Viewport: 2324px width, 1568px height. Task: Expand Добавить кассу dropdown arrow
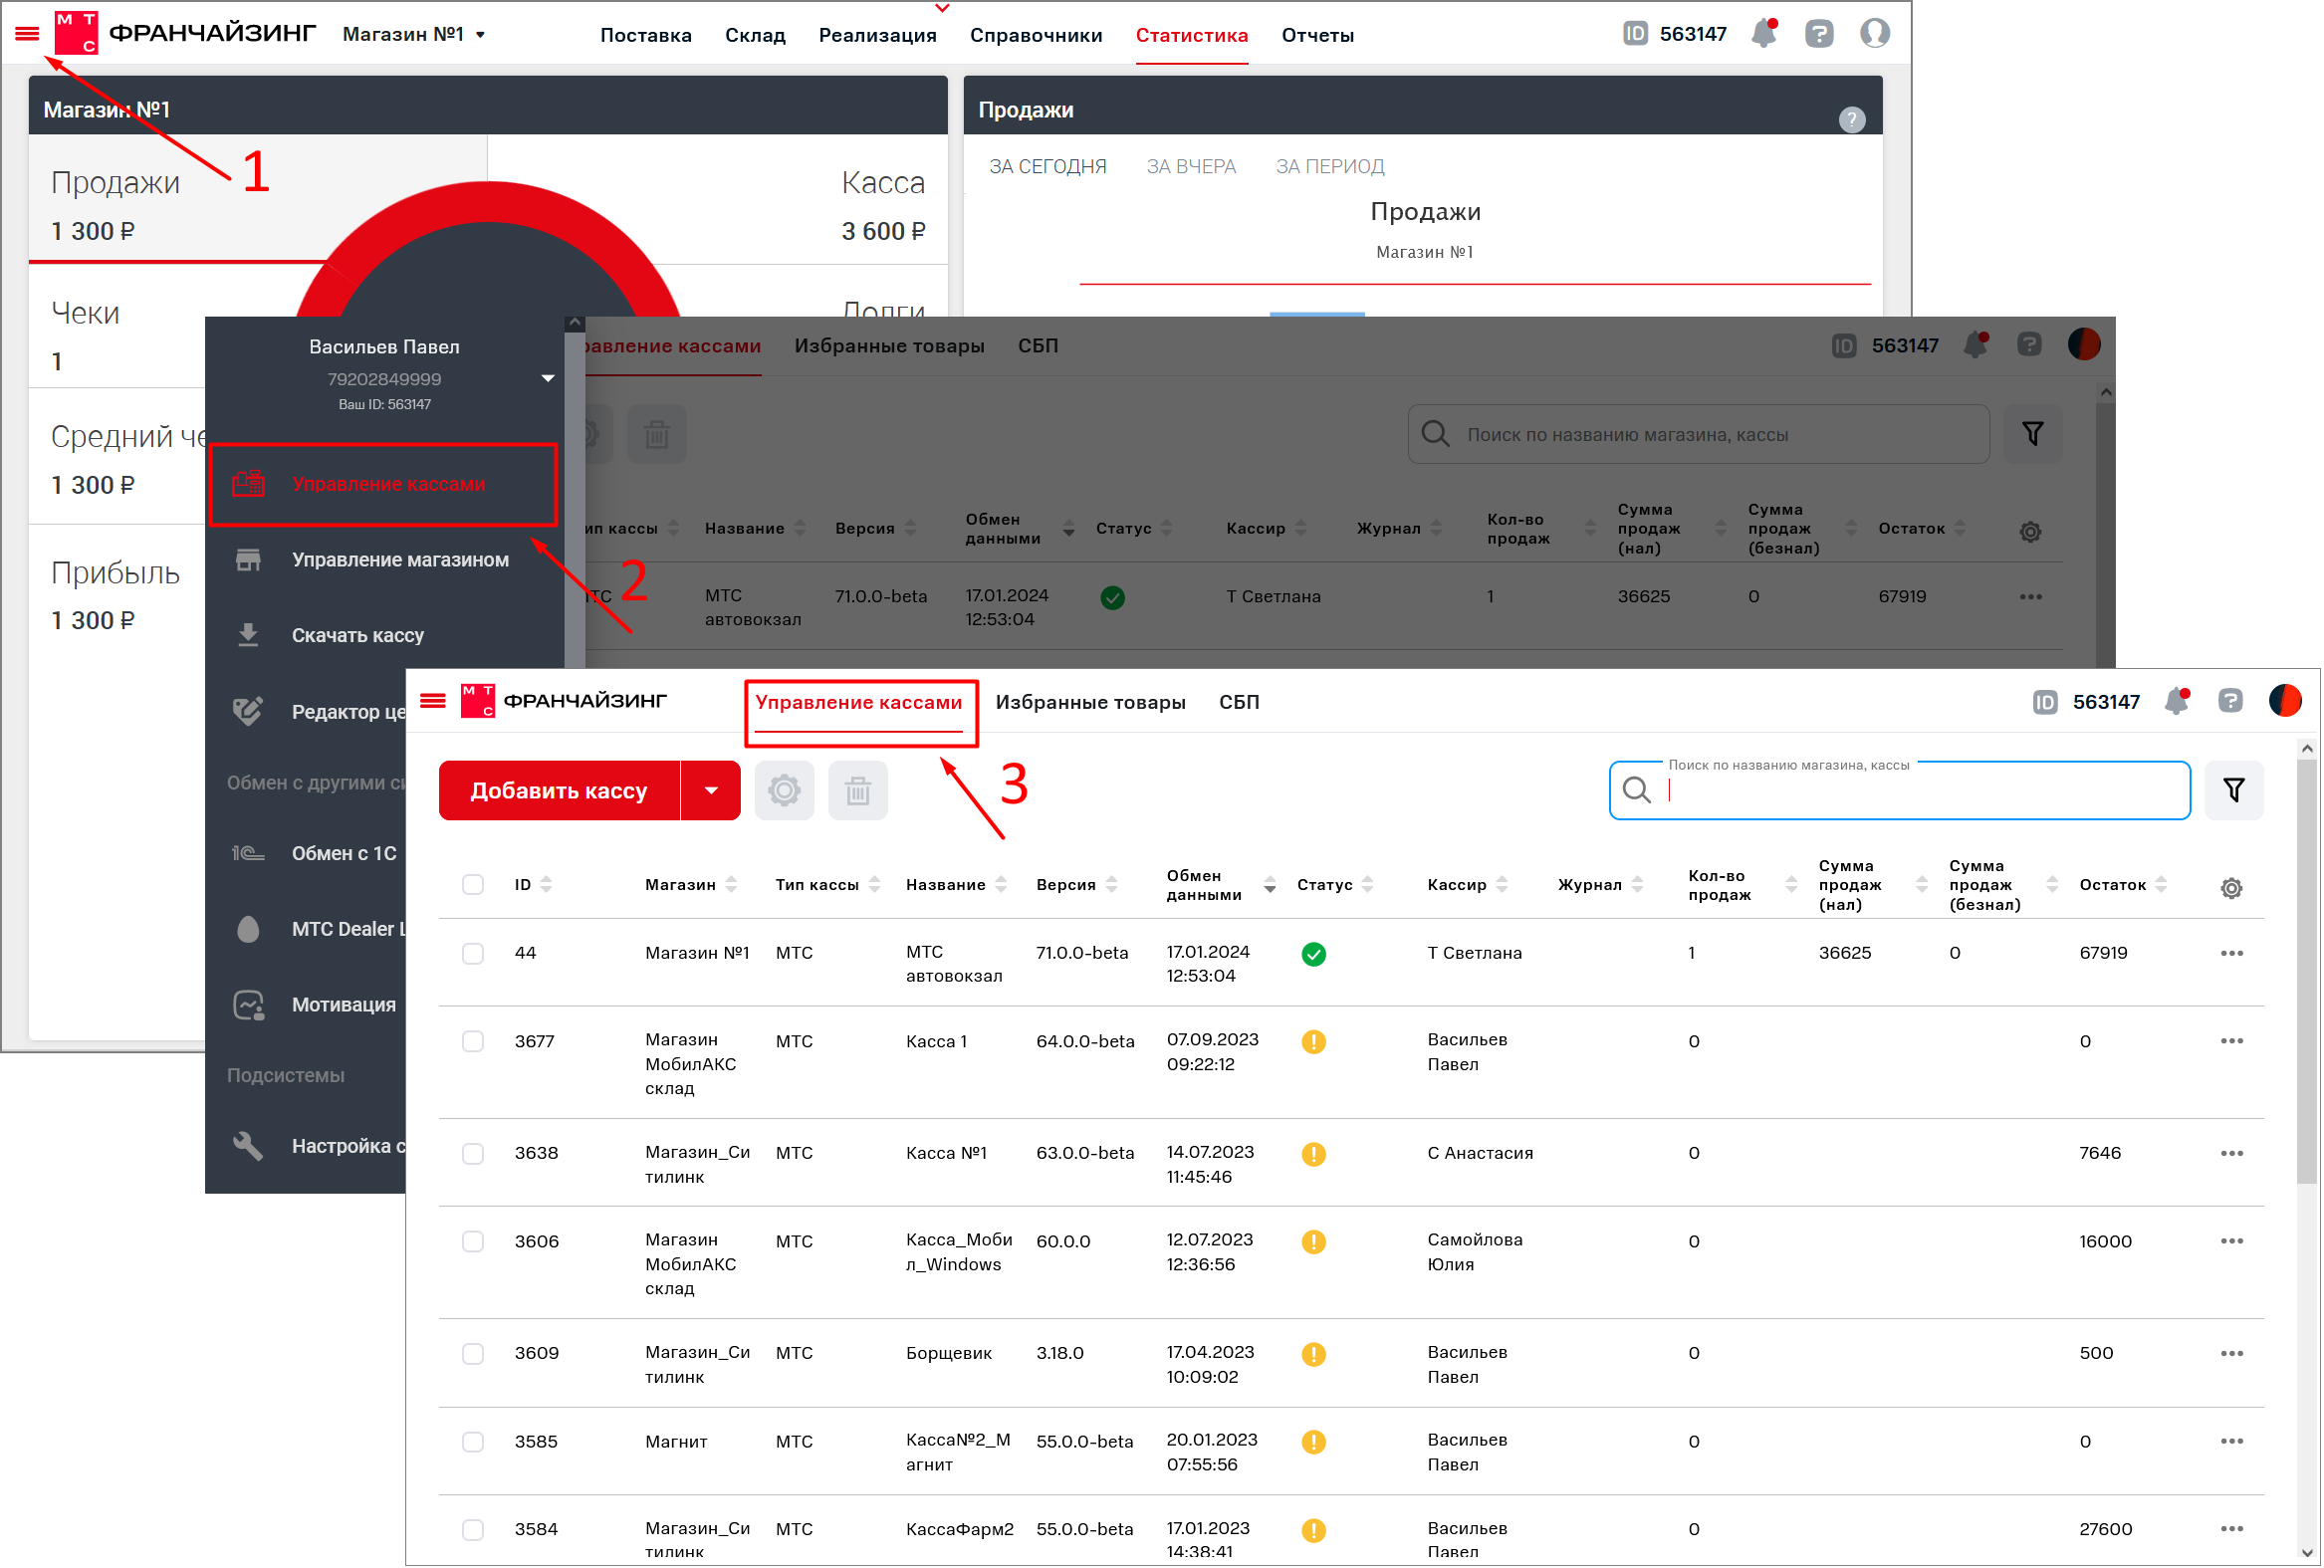(x=712, y=792)
